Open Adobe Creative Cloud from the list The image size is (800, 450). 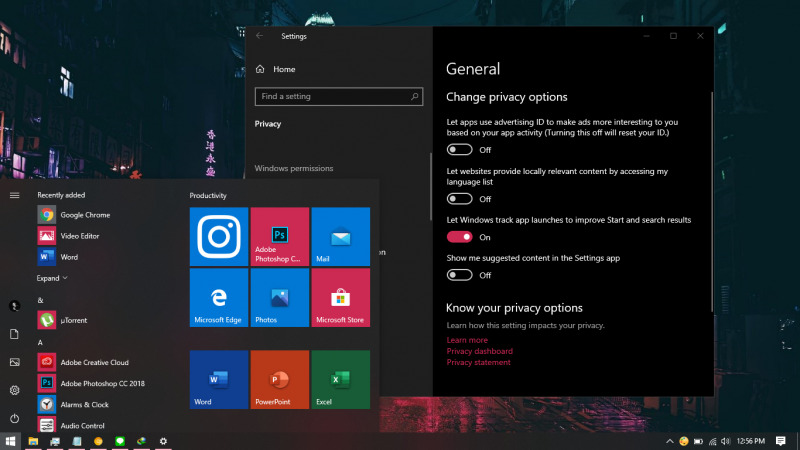point(83,362)
